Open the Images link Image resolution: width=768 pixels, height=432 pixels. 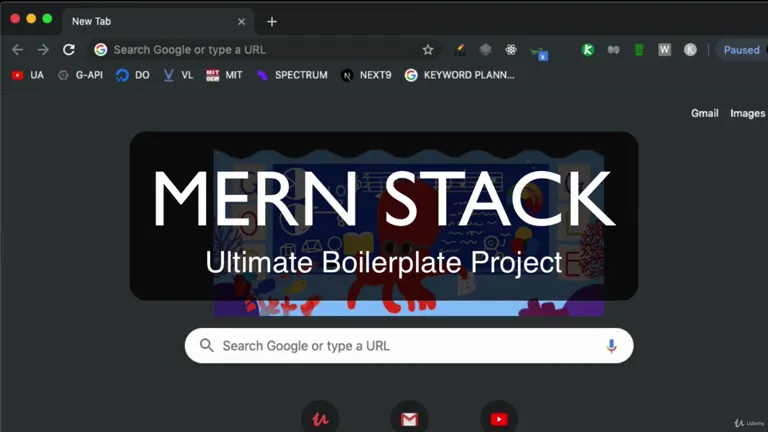point(747,113)
